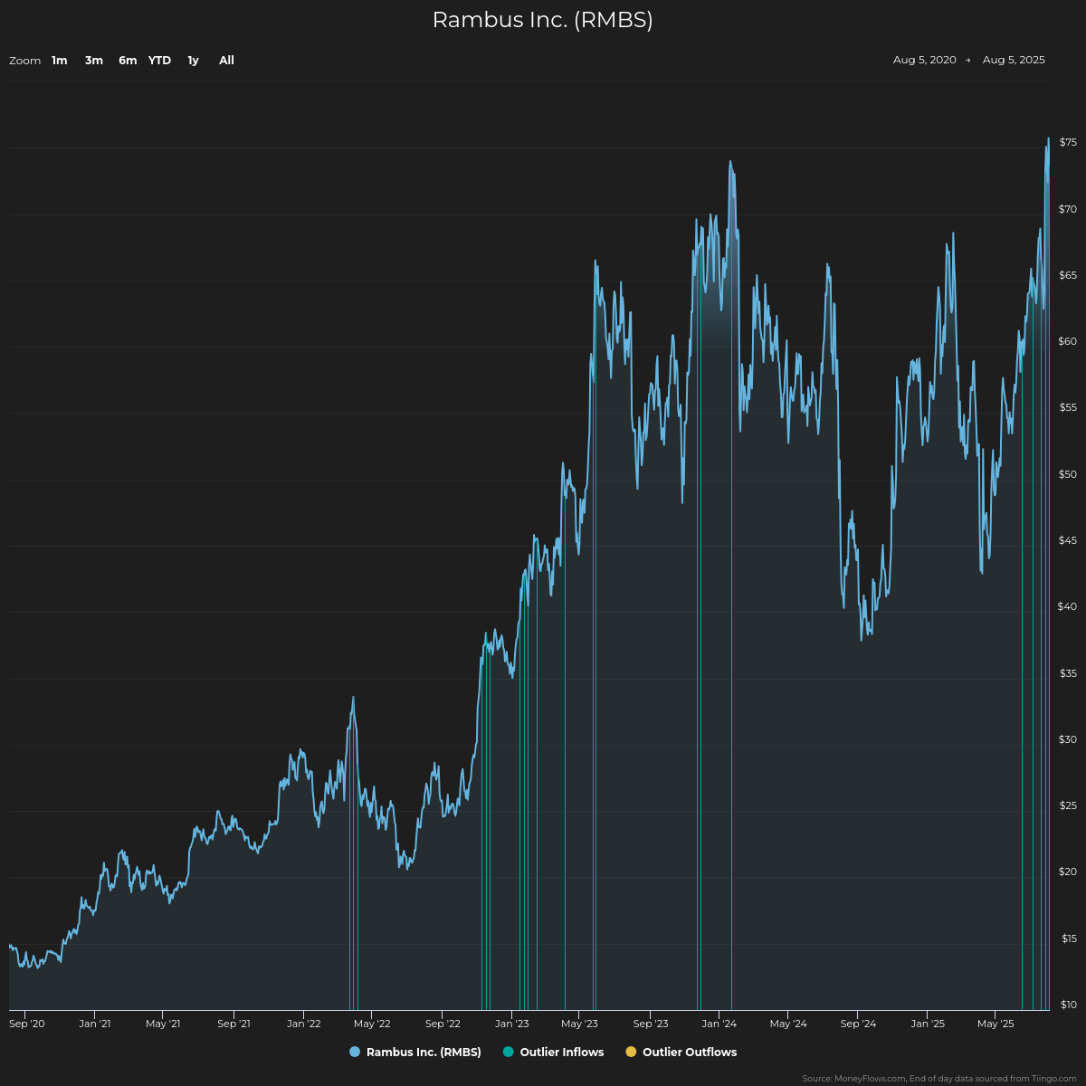
Task: Click the $65 y-axis label
Action: pos(1068,276)
